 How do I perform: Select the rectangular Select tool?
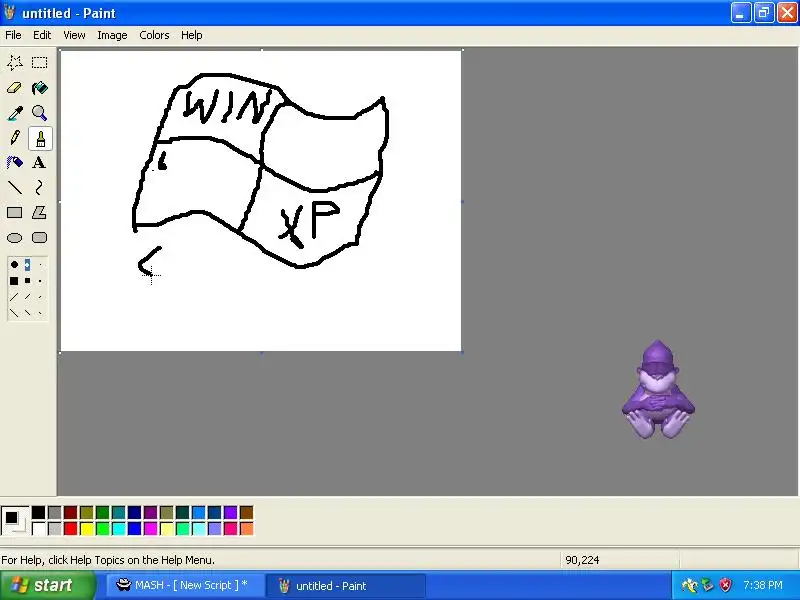point(39,62)
